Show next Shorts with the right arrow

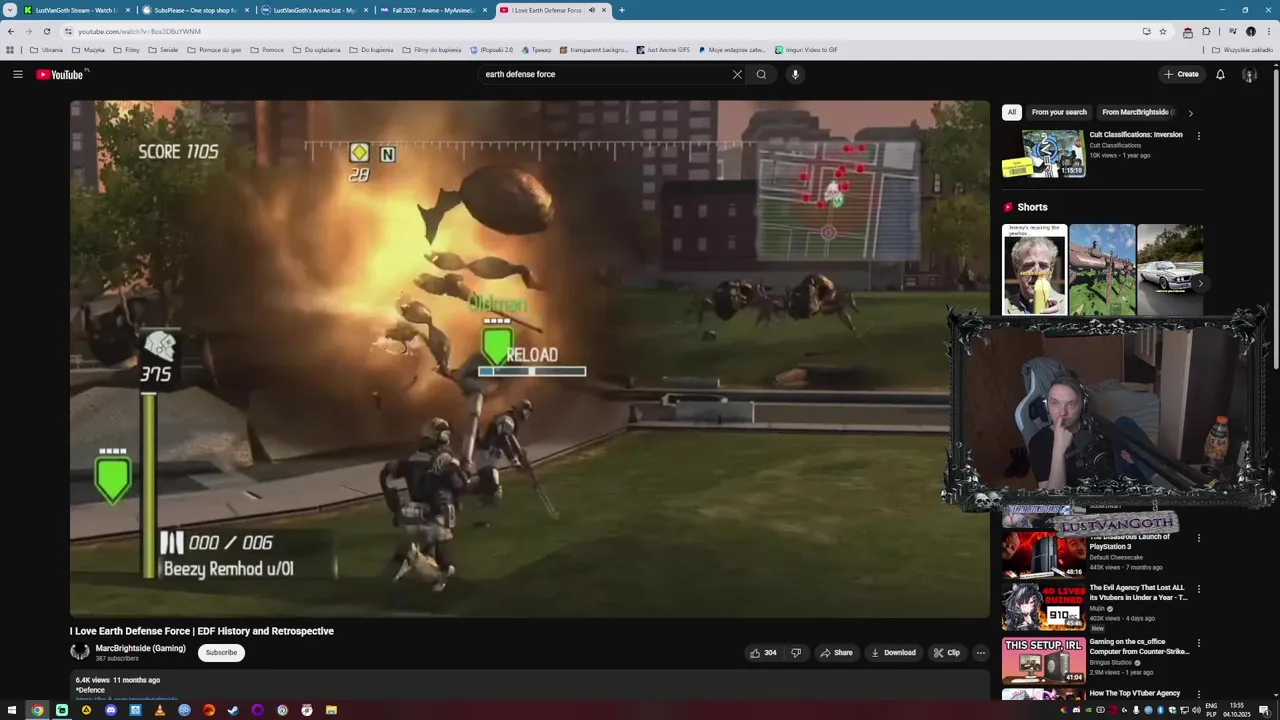(x=1200, y=283)
